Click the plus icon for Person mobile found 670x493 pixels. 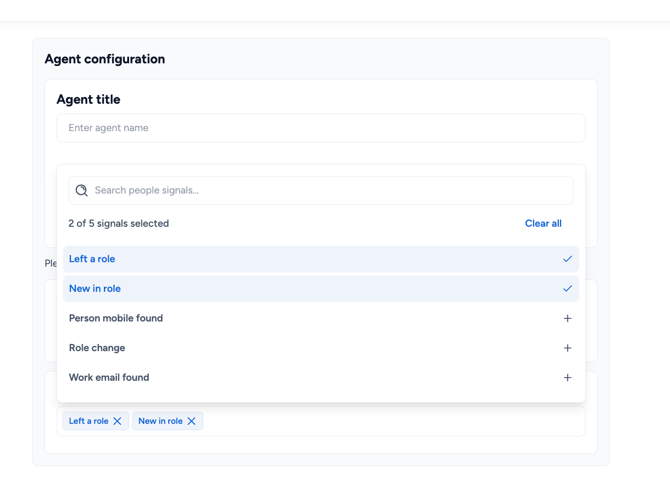point(567,319)
